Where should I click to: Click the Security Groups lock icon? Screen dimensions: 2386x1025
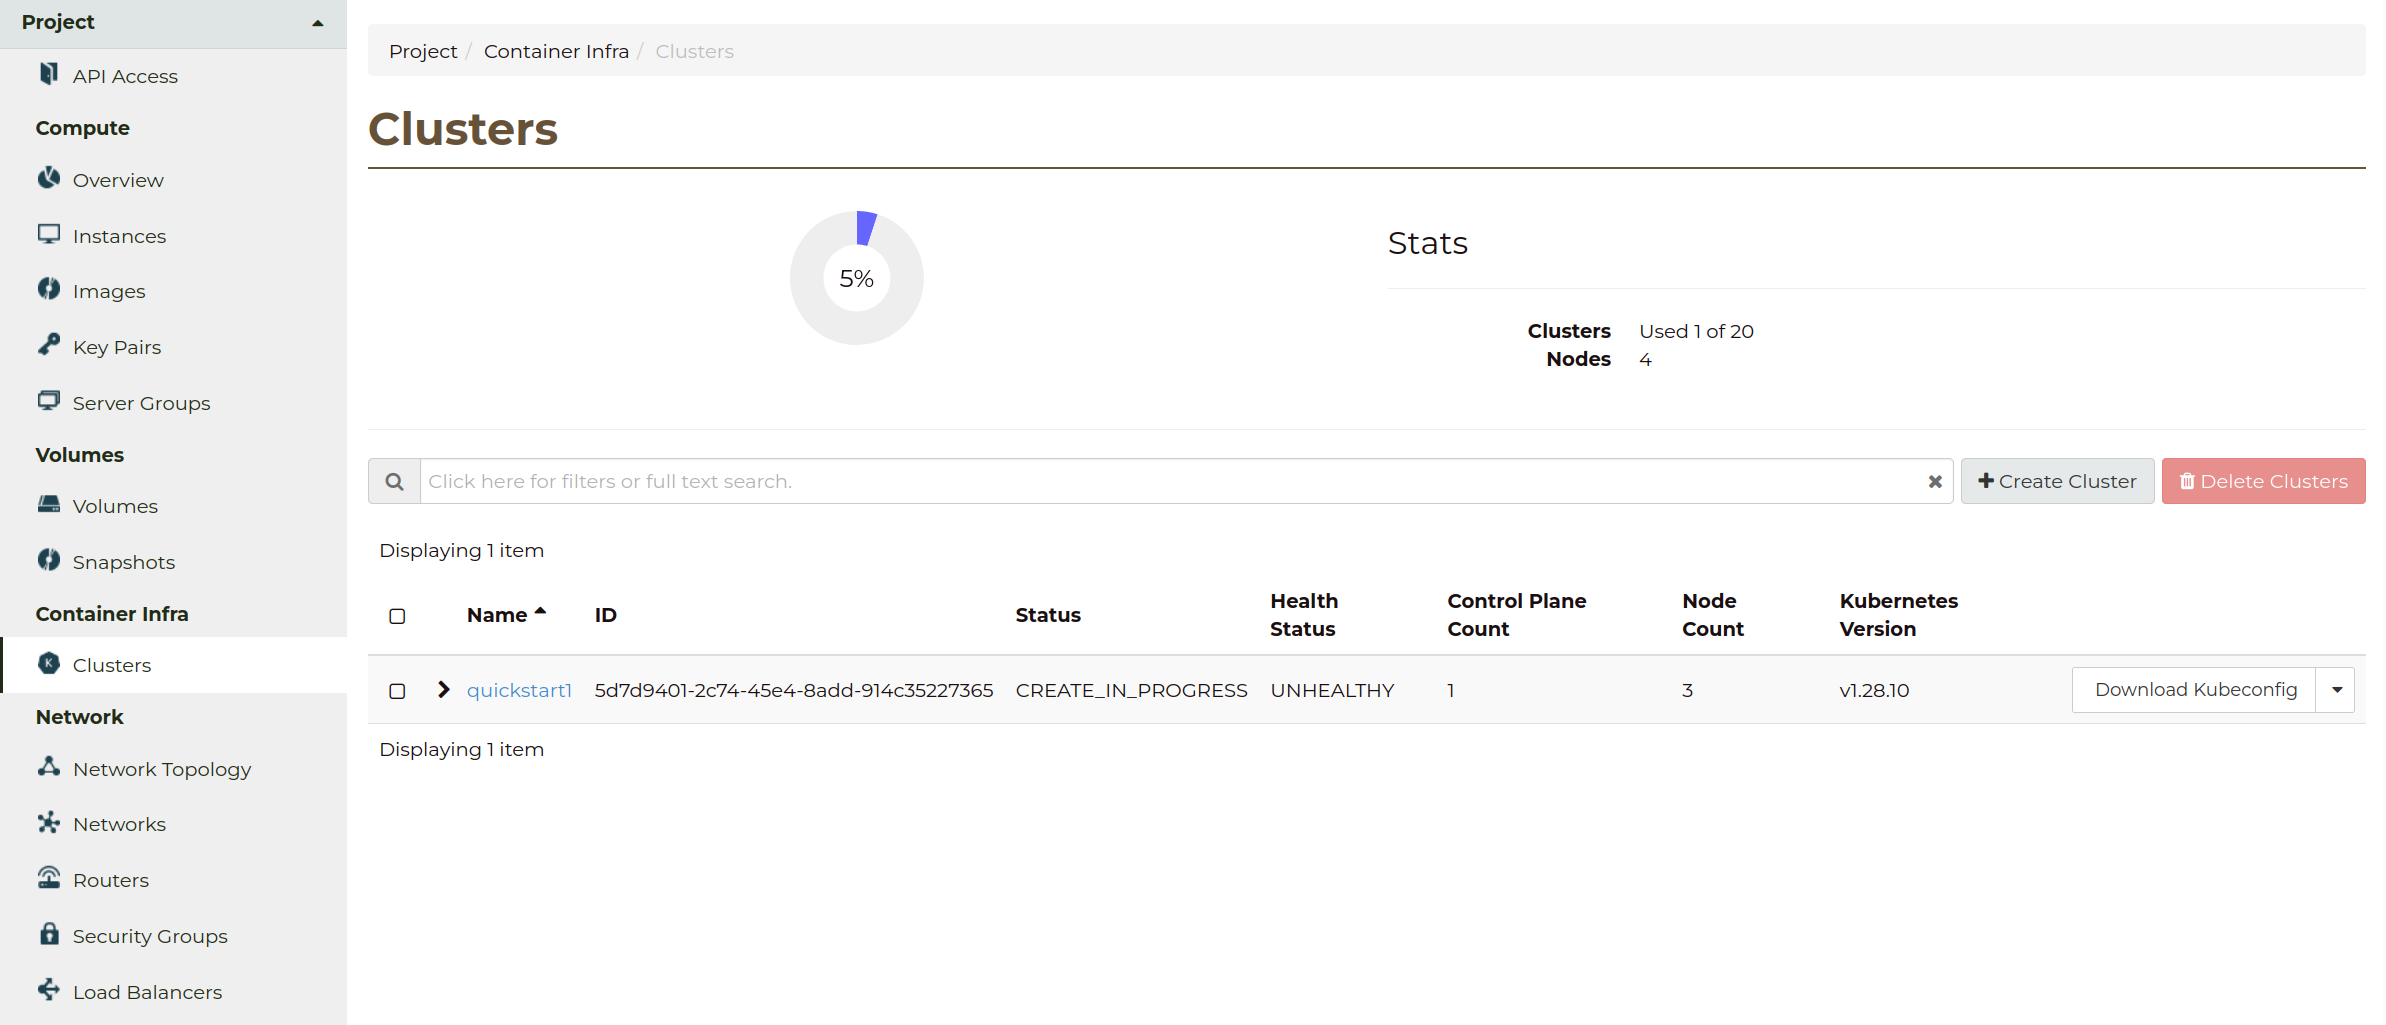point(48,934)
